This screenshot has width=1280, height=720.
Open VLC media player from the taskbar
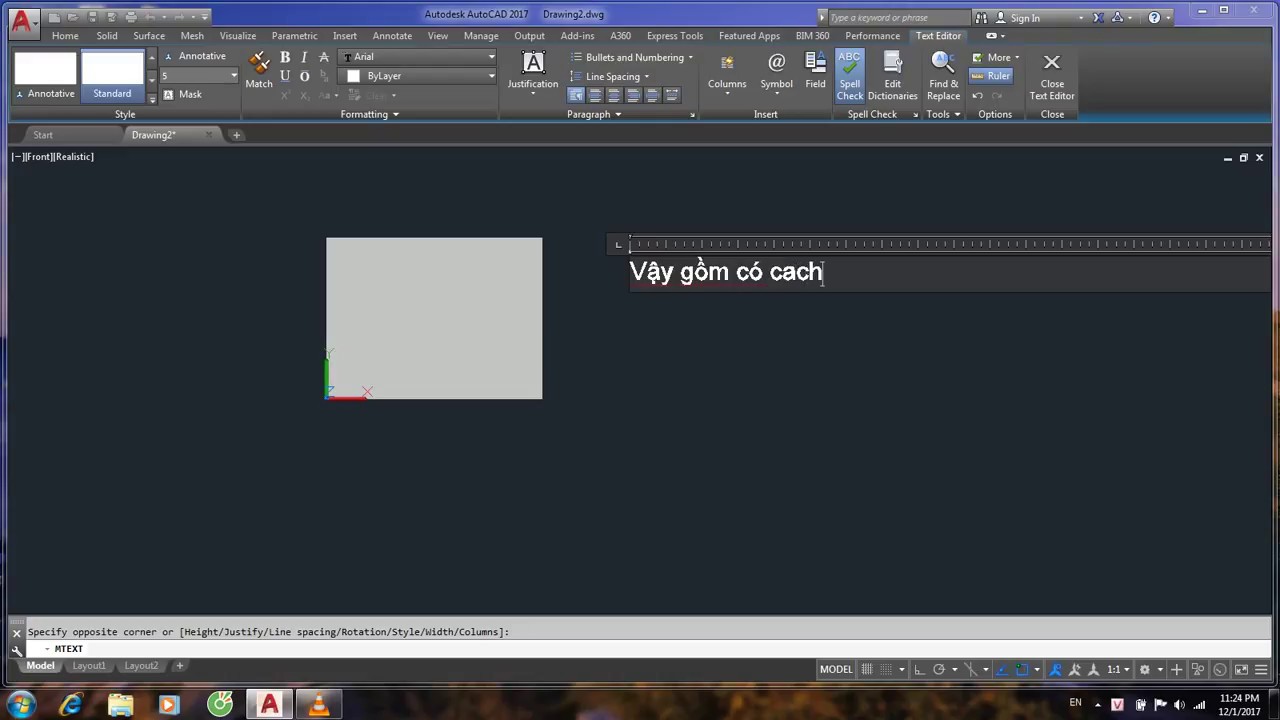pyautogui.click(x=318, y=705)
